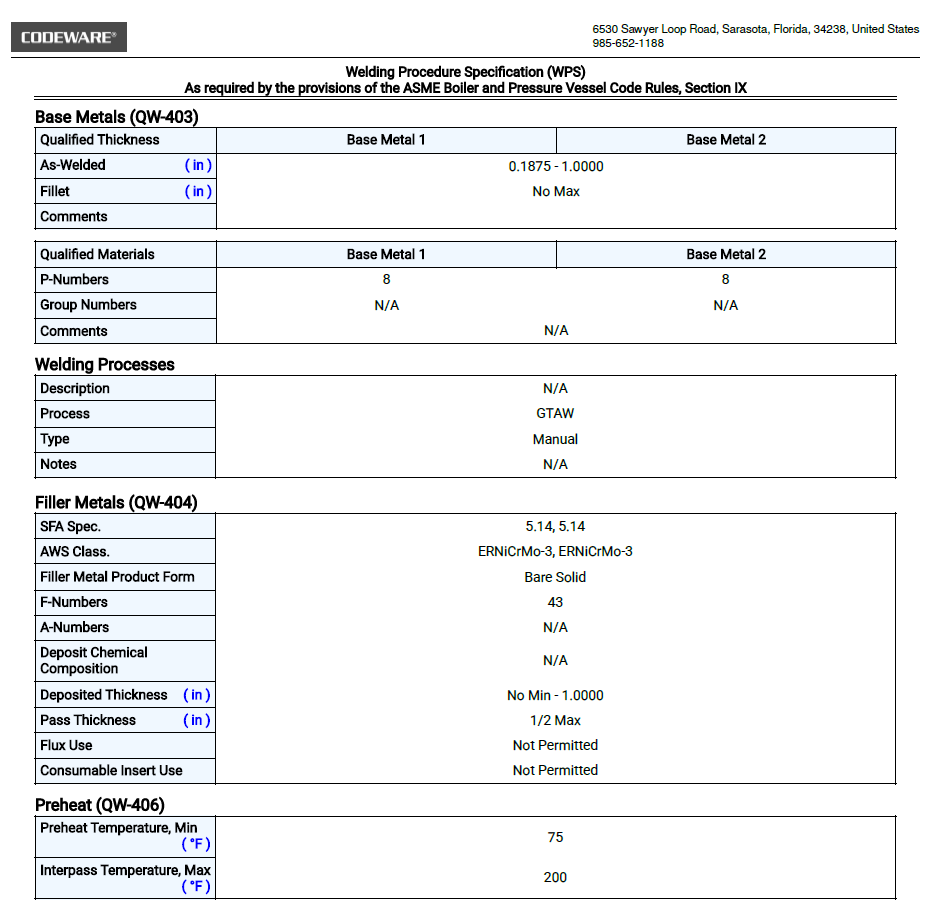Click the inch unit beside Deposited Thickness
Screen dimensions: 930x924
[197, 695]
